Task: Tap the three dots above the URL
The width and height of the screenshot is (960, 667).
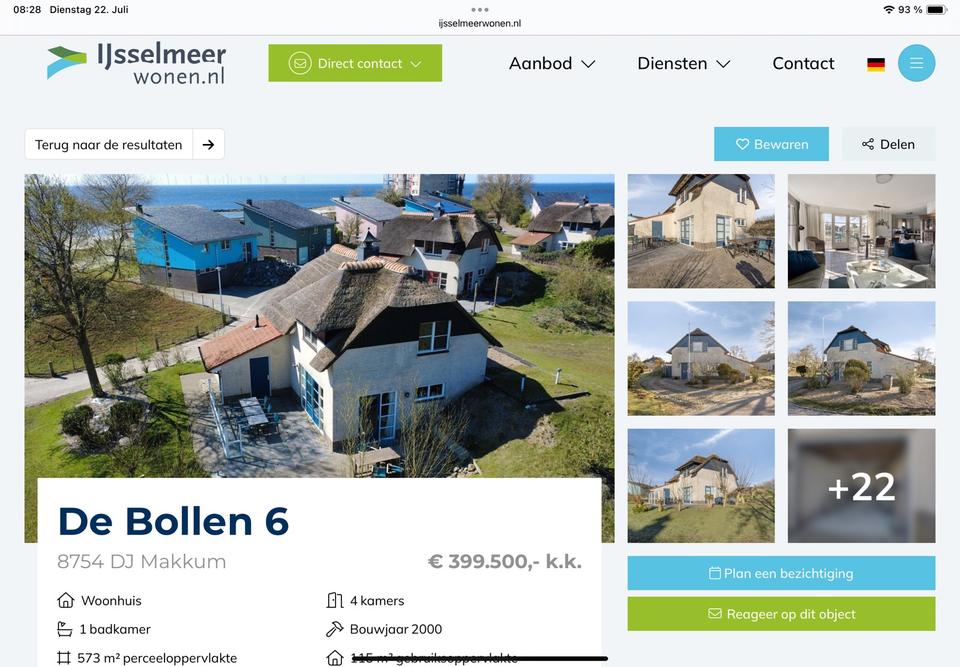Action: coord(480,10)
